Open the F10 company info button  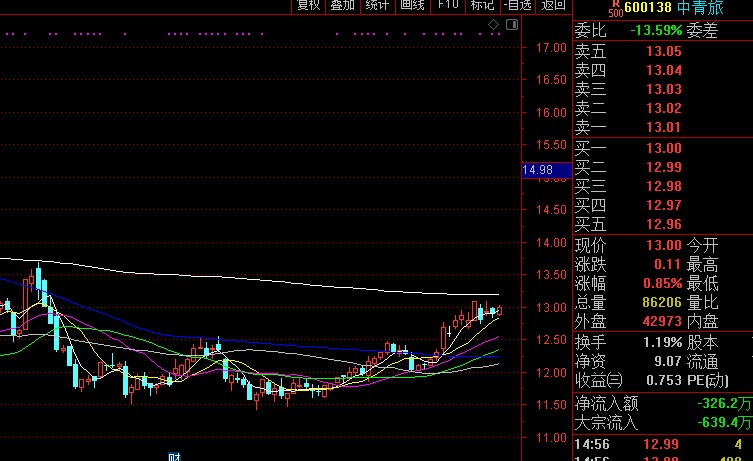pyautogui.click(x=448, y=5)
